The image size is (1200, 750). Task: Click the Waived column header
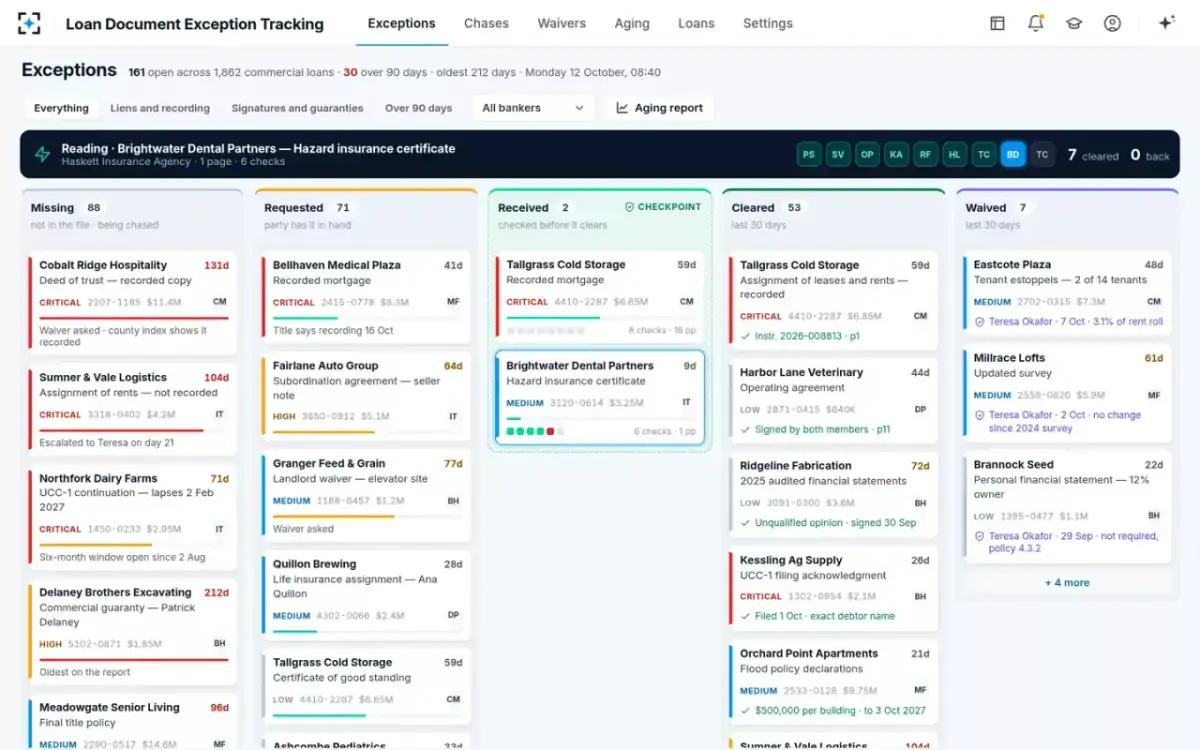1067,215
